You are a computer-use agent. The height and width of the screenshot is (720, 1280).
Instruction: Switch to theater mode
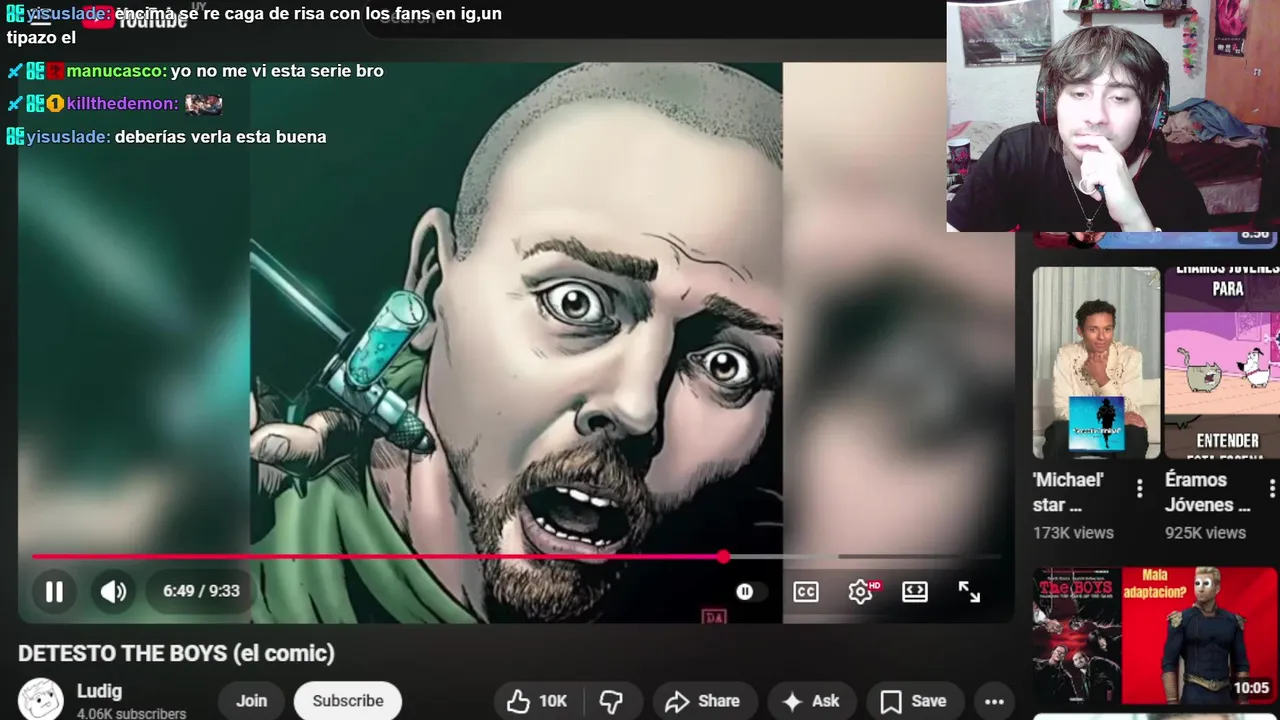915,592
